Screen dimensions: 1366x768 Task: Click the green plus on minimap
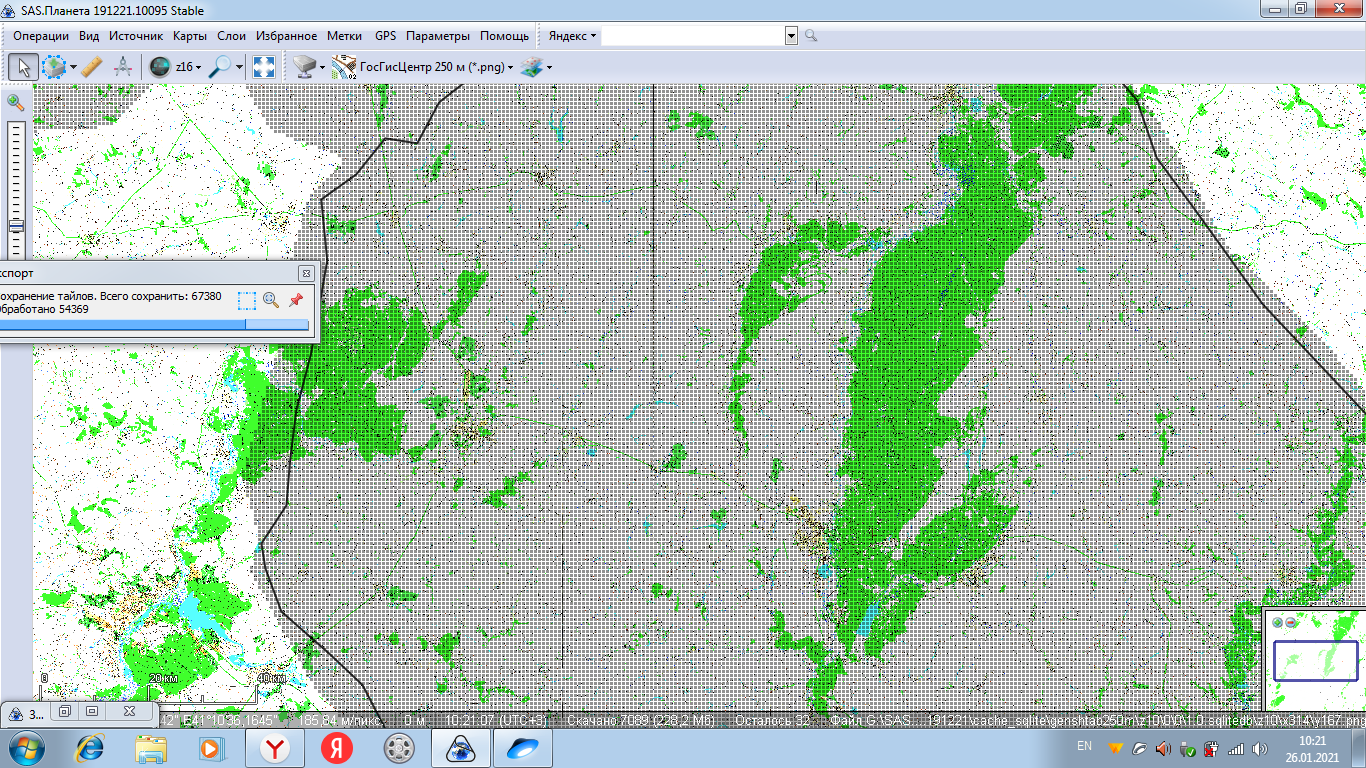pyautogui.click(x=1278, y=622)
